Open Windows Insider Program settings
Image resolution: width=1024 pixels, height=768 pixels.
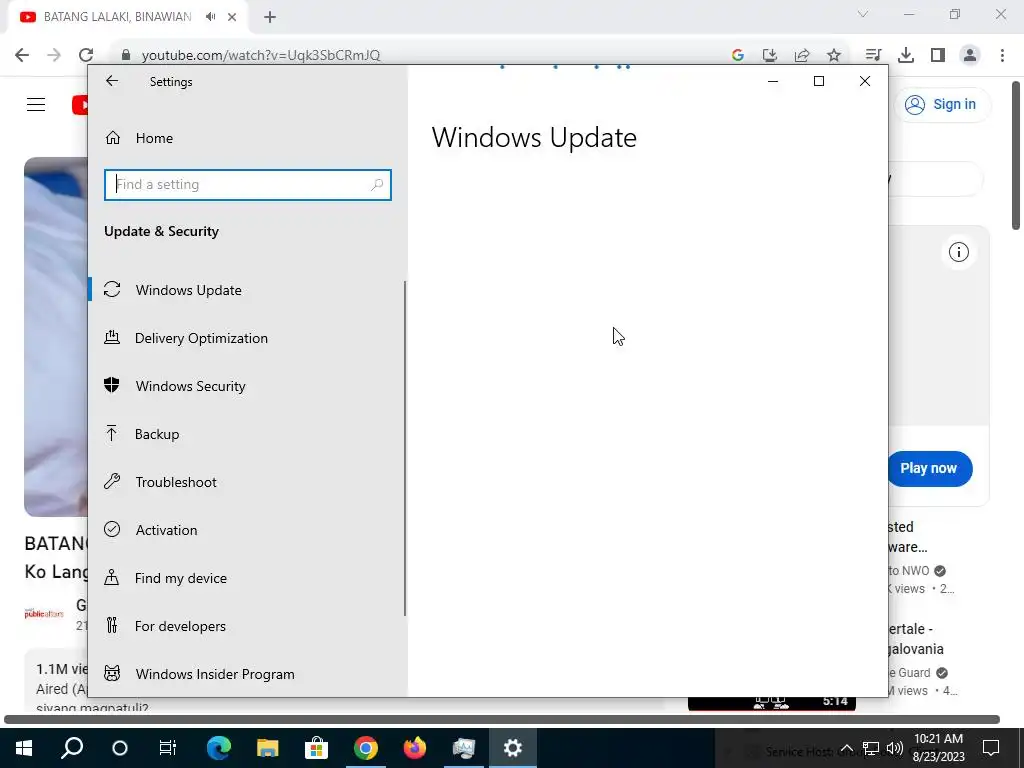click(x=248, y=674)
